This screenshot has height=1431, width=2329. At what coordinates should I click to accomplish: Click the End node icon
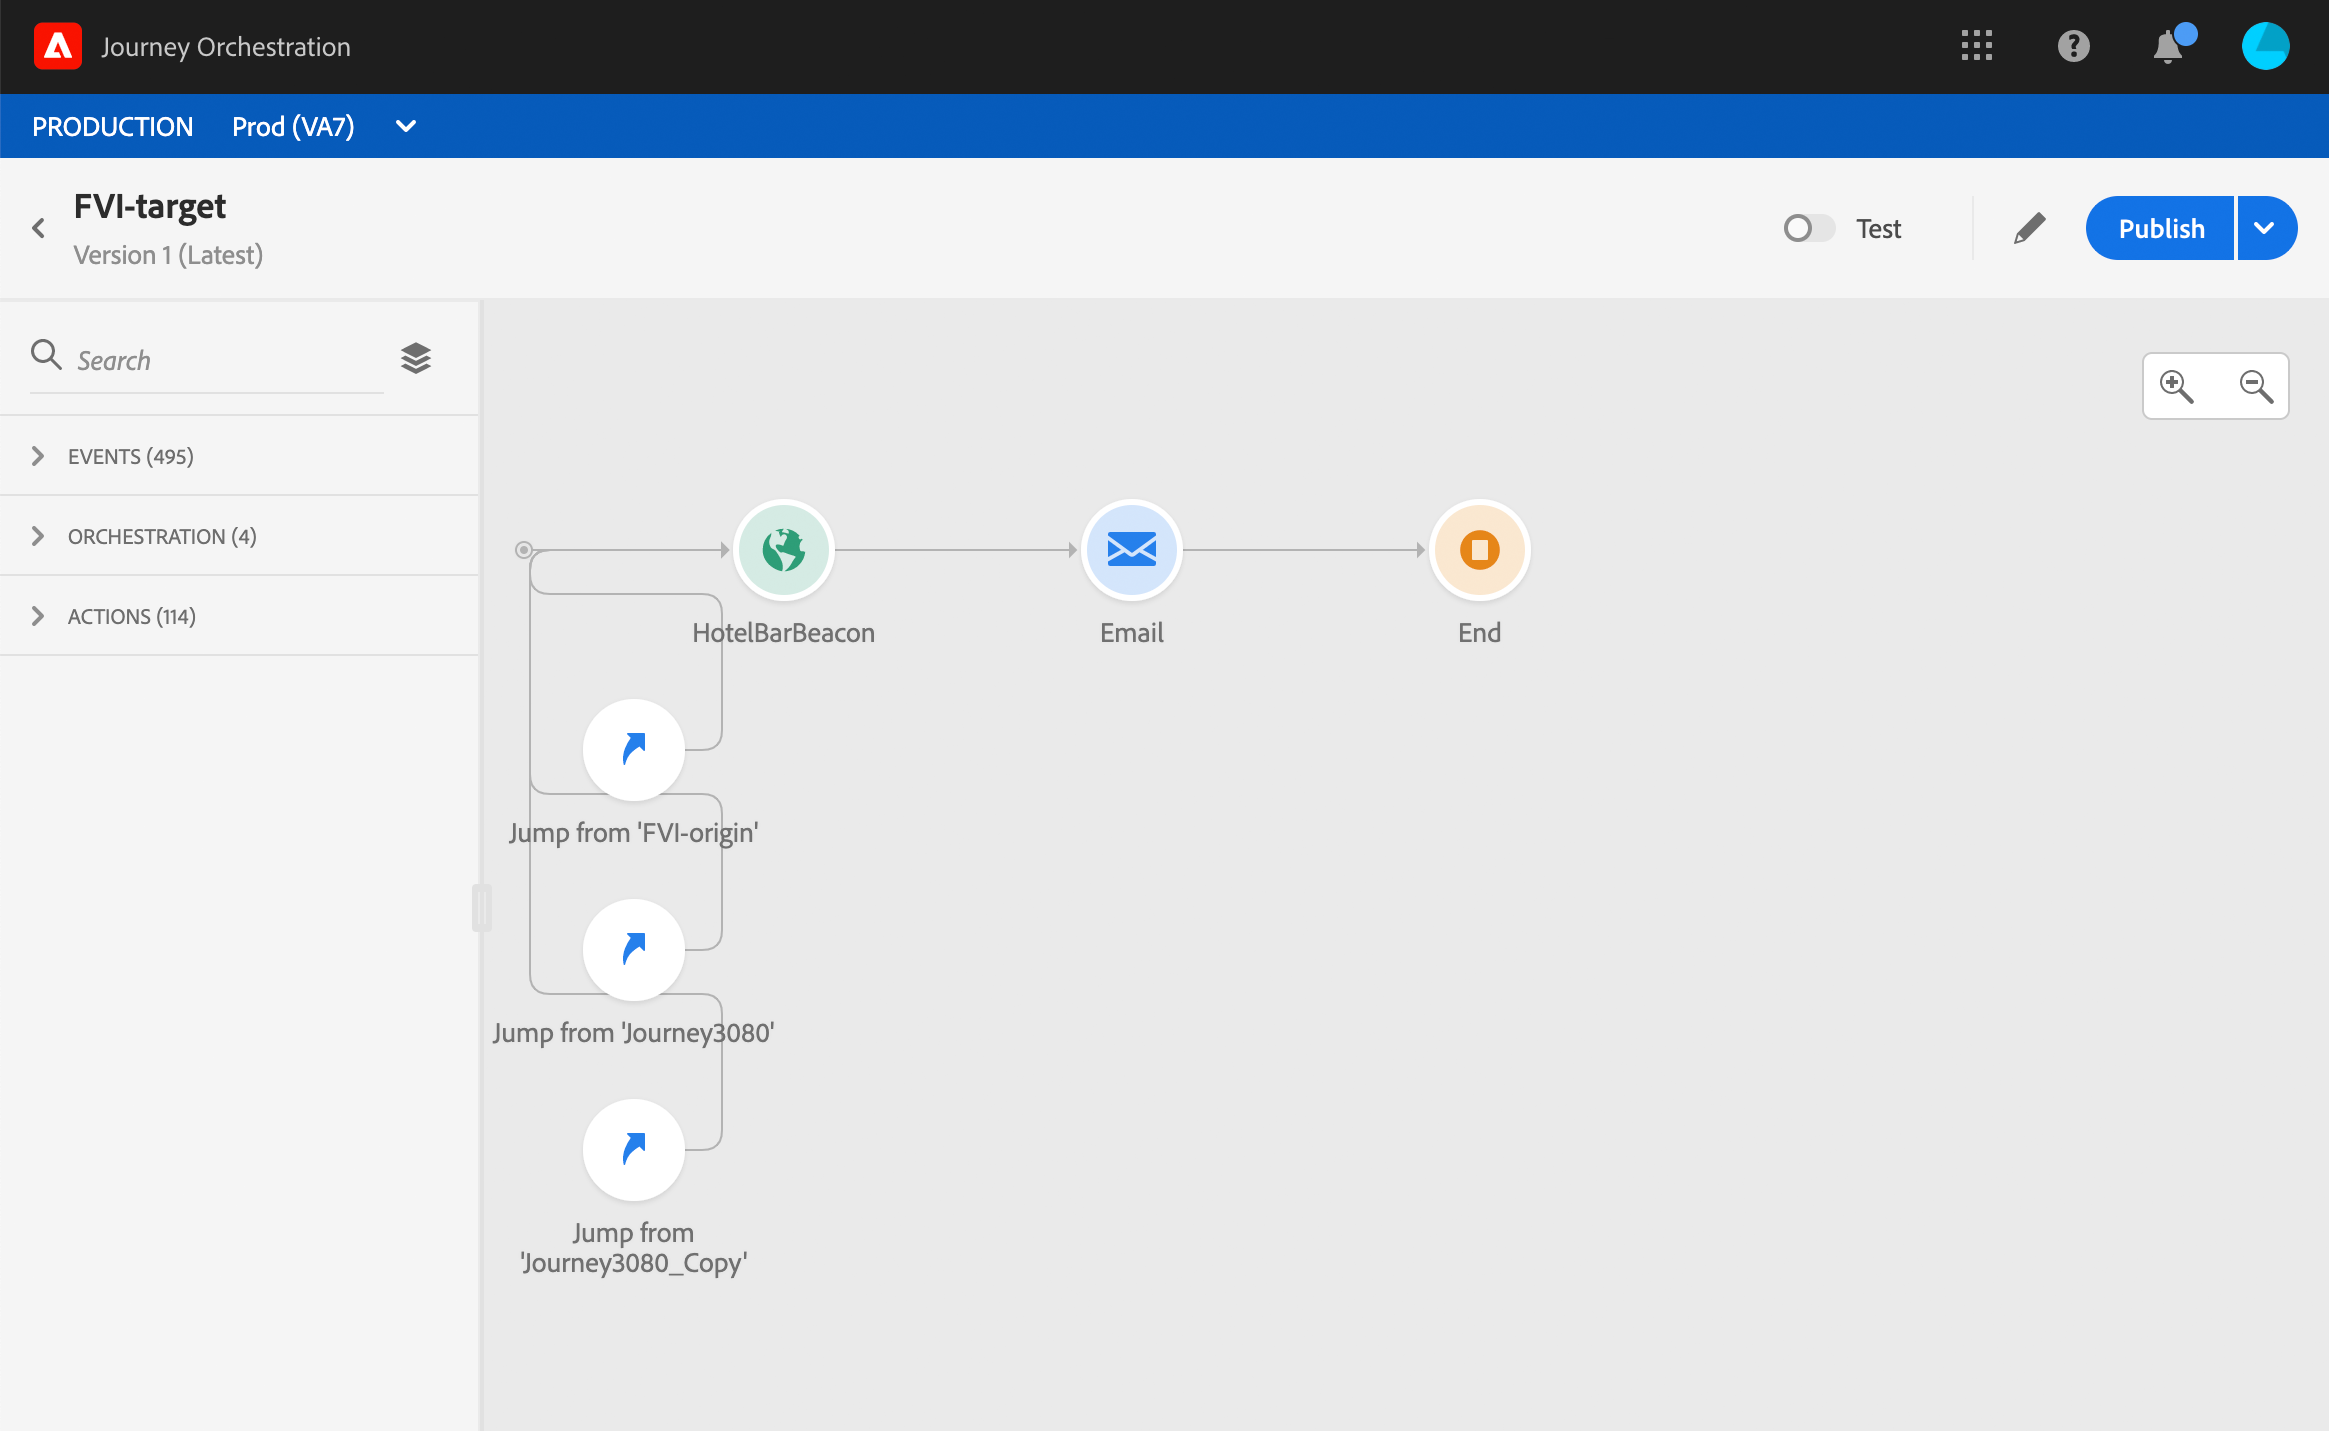[x=1479, y=550]
